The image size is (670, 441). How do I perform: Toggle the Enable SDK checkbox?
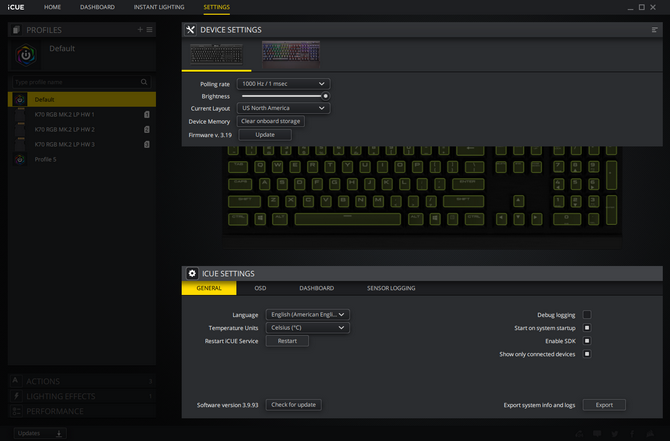click(587, 341)
